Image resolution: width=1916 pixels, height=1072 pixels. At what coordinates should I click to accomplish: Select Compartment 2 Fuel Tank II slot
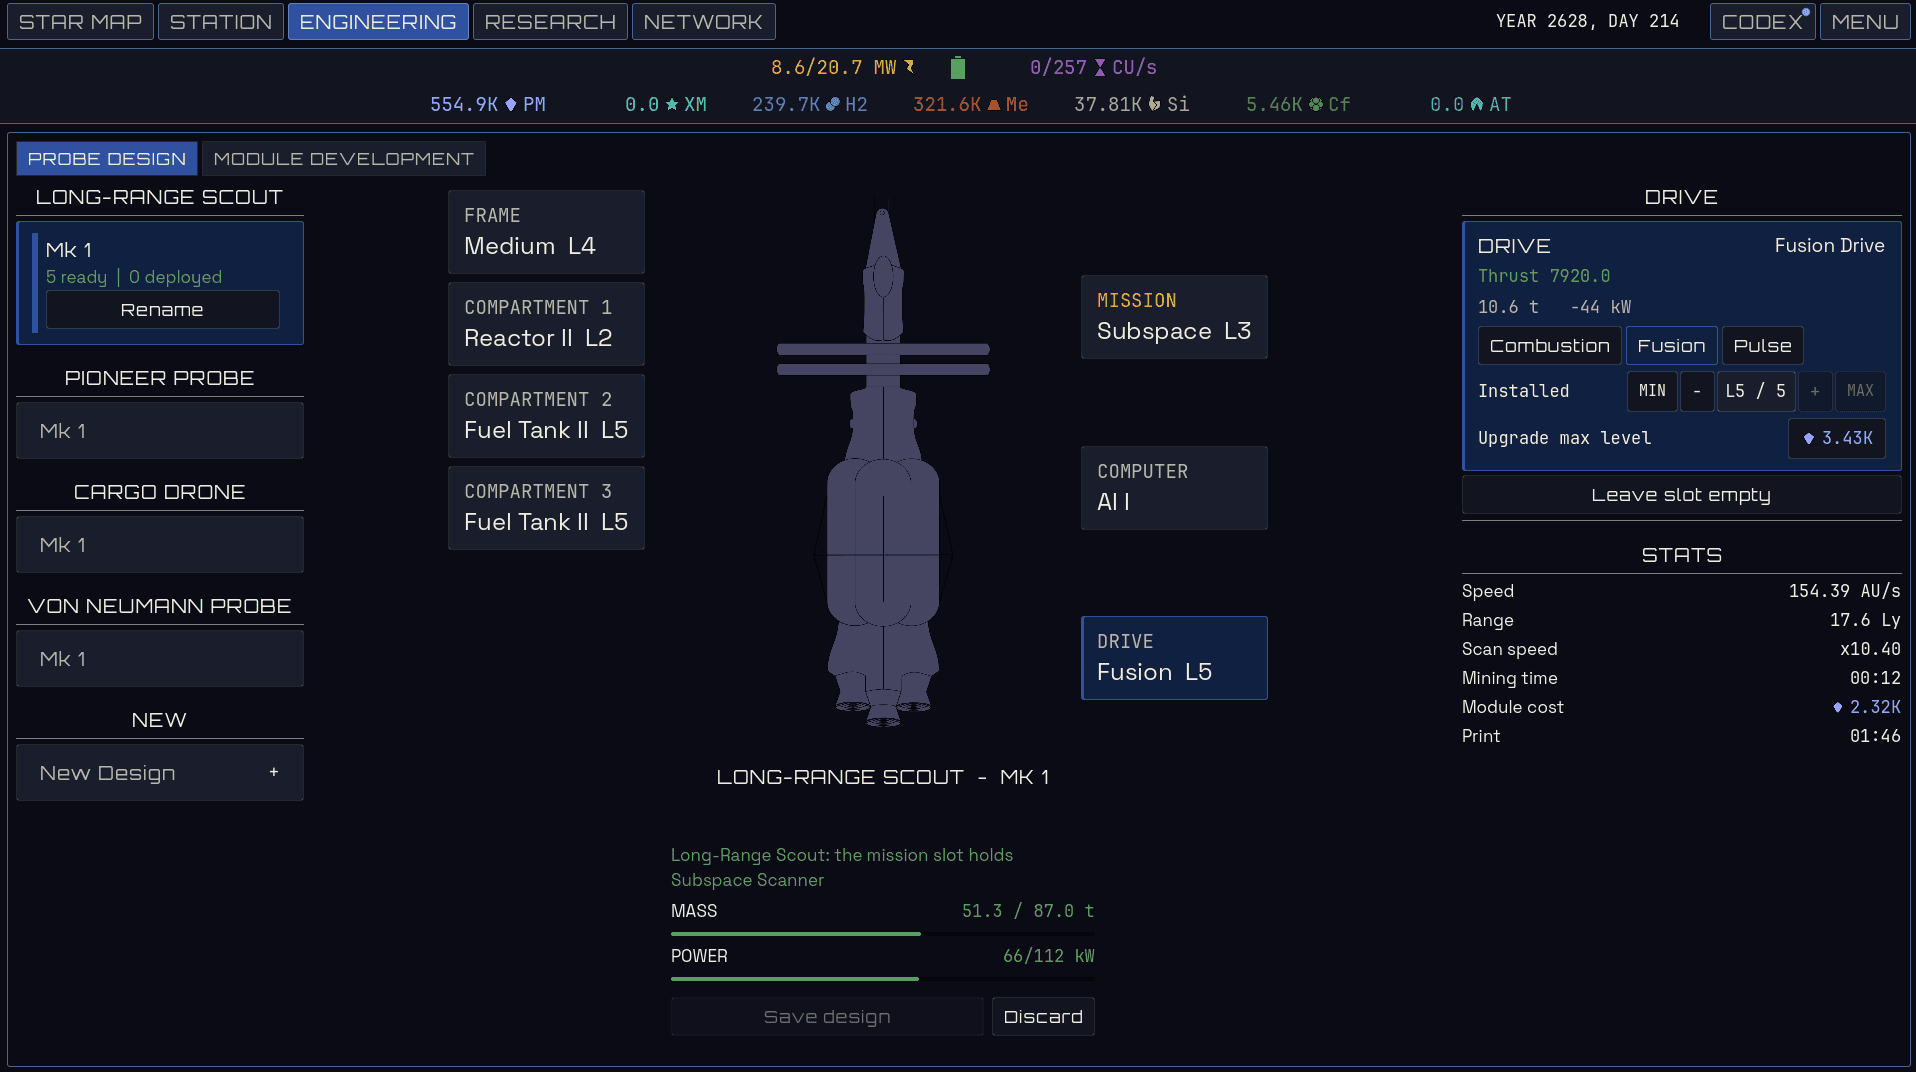tap(546, 416)
